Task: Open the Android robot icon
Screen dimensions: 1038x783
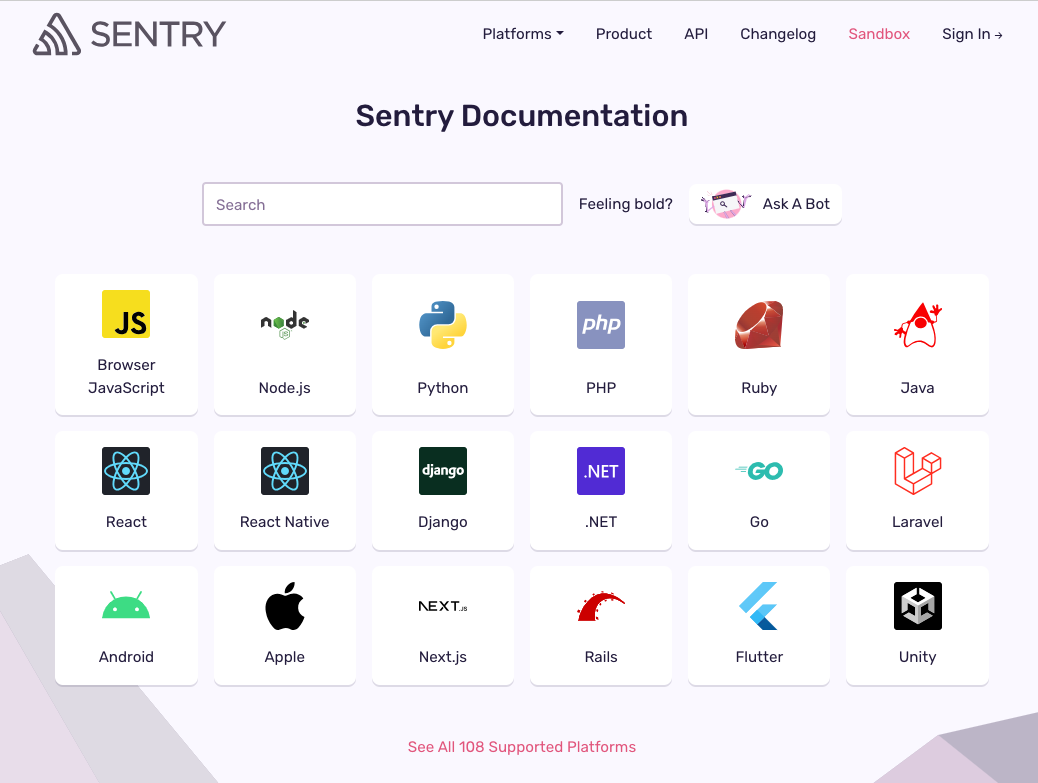Action: click(126, 605)
